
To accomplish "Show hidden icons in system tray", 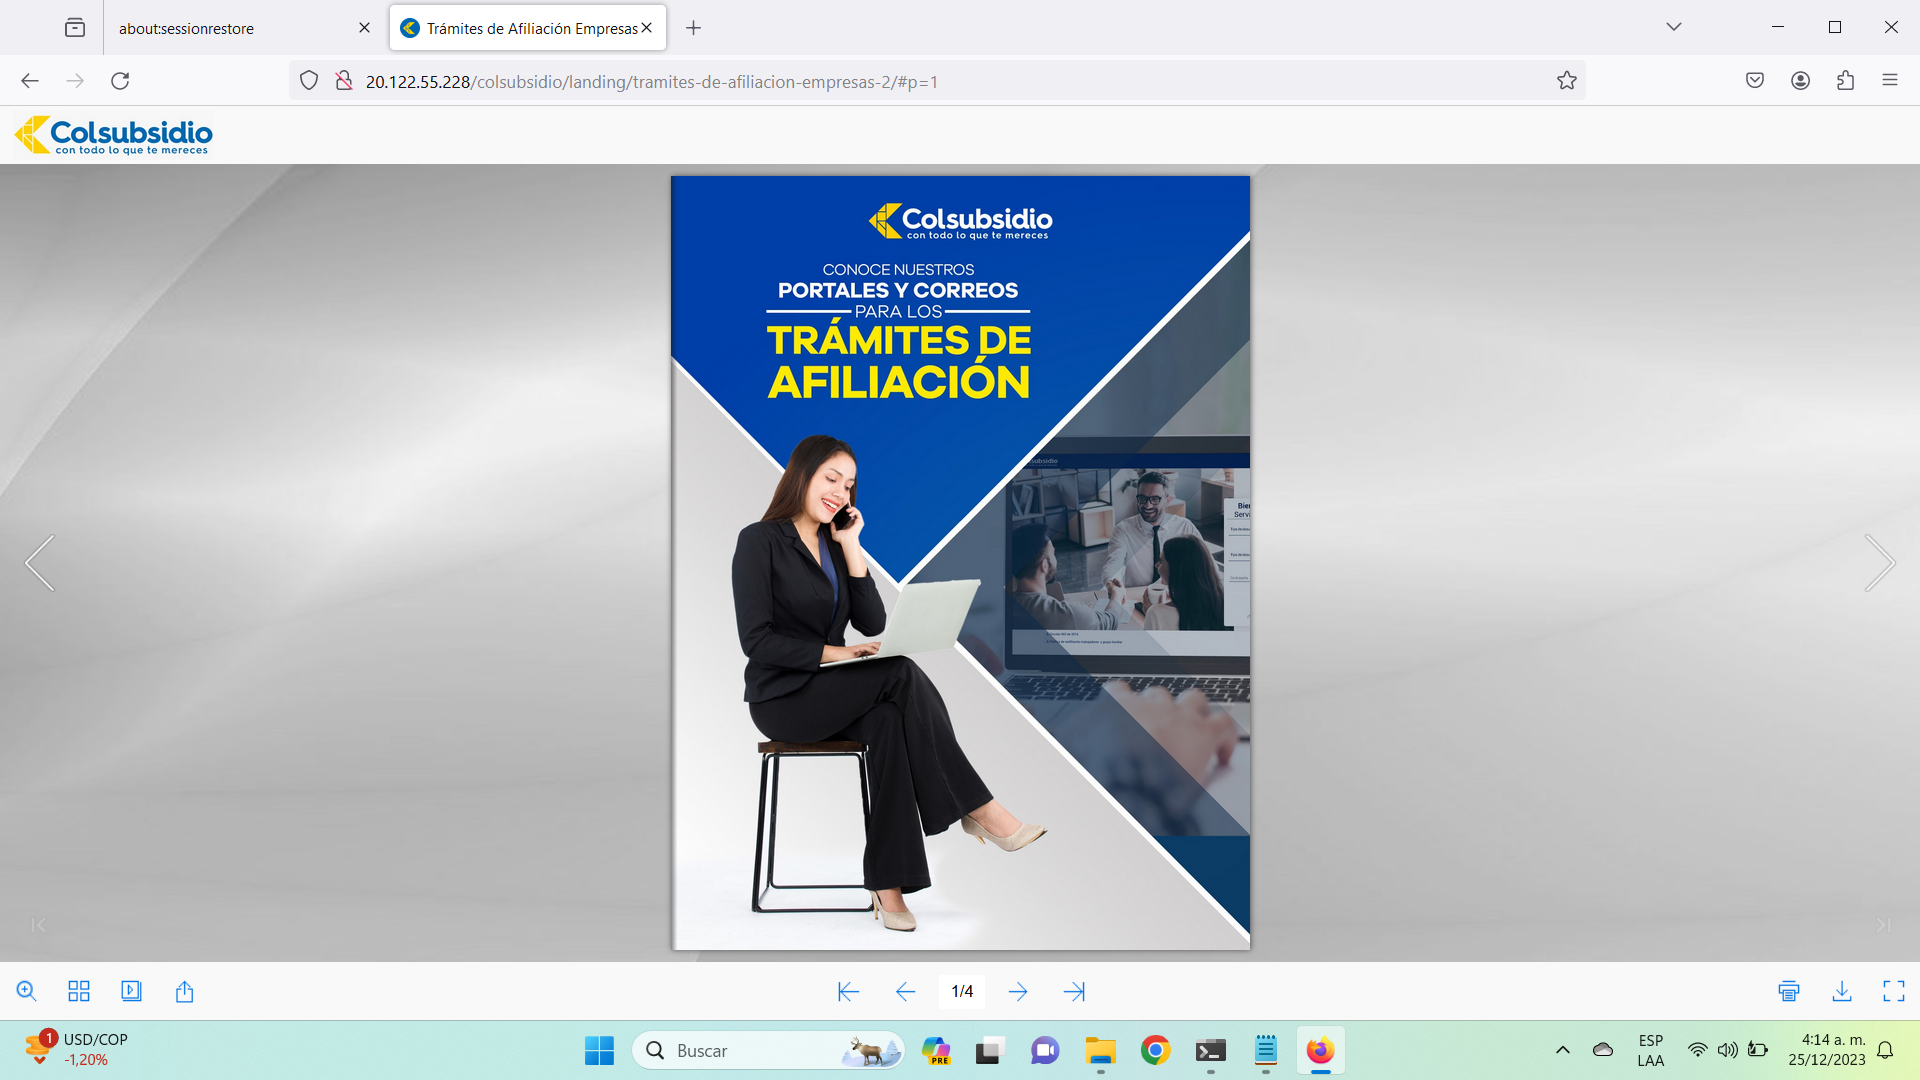I will [1563, 1050].
